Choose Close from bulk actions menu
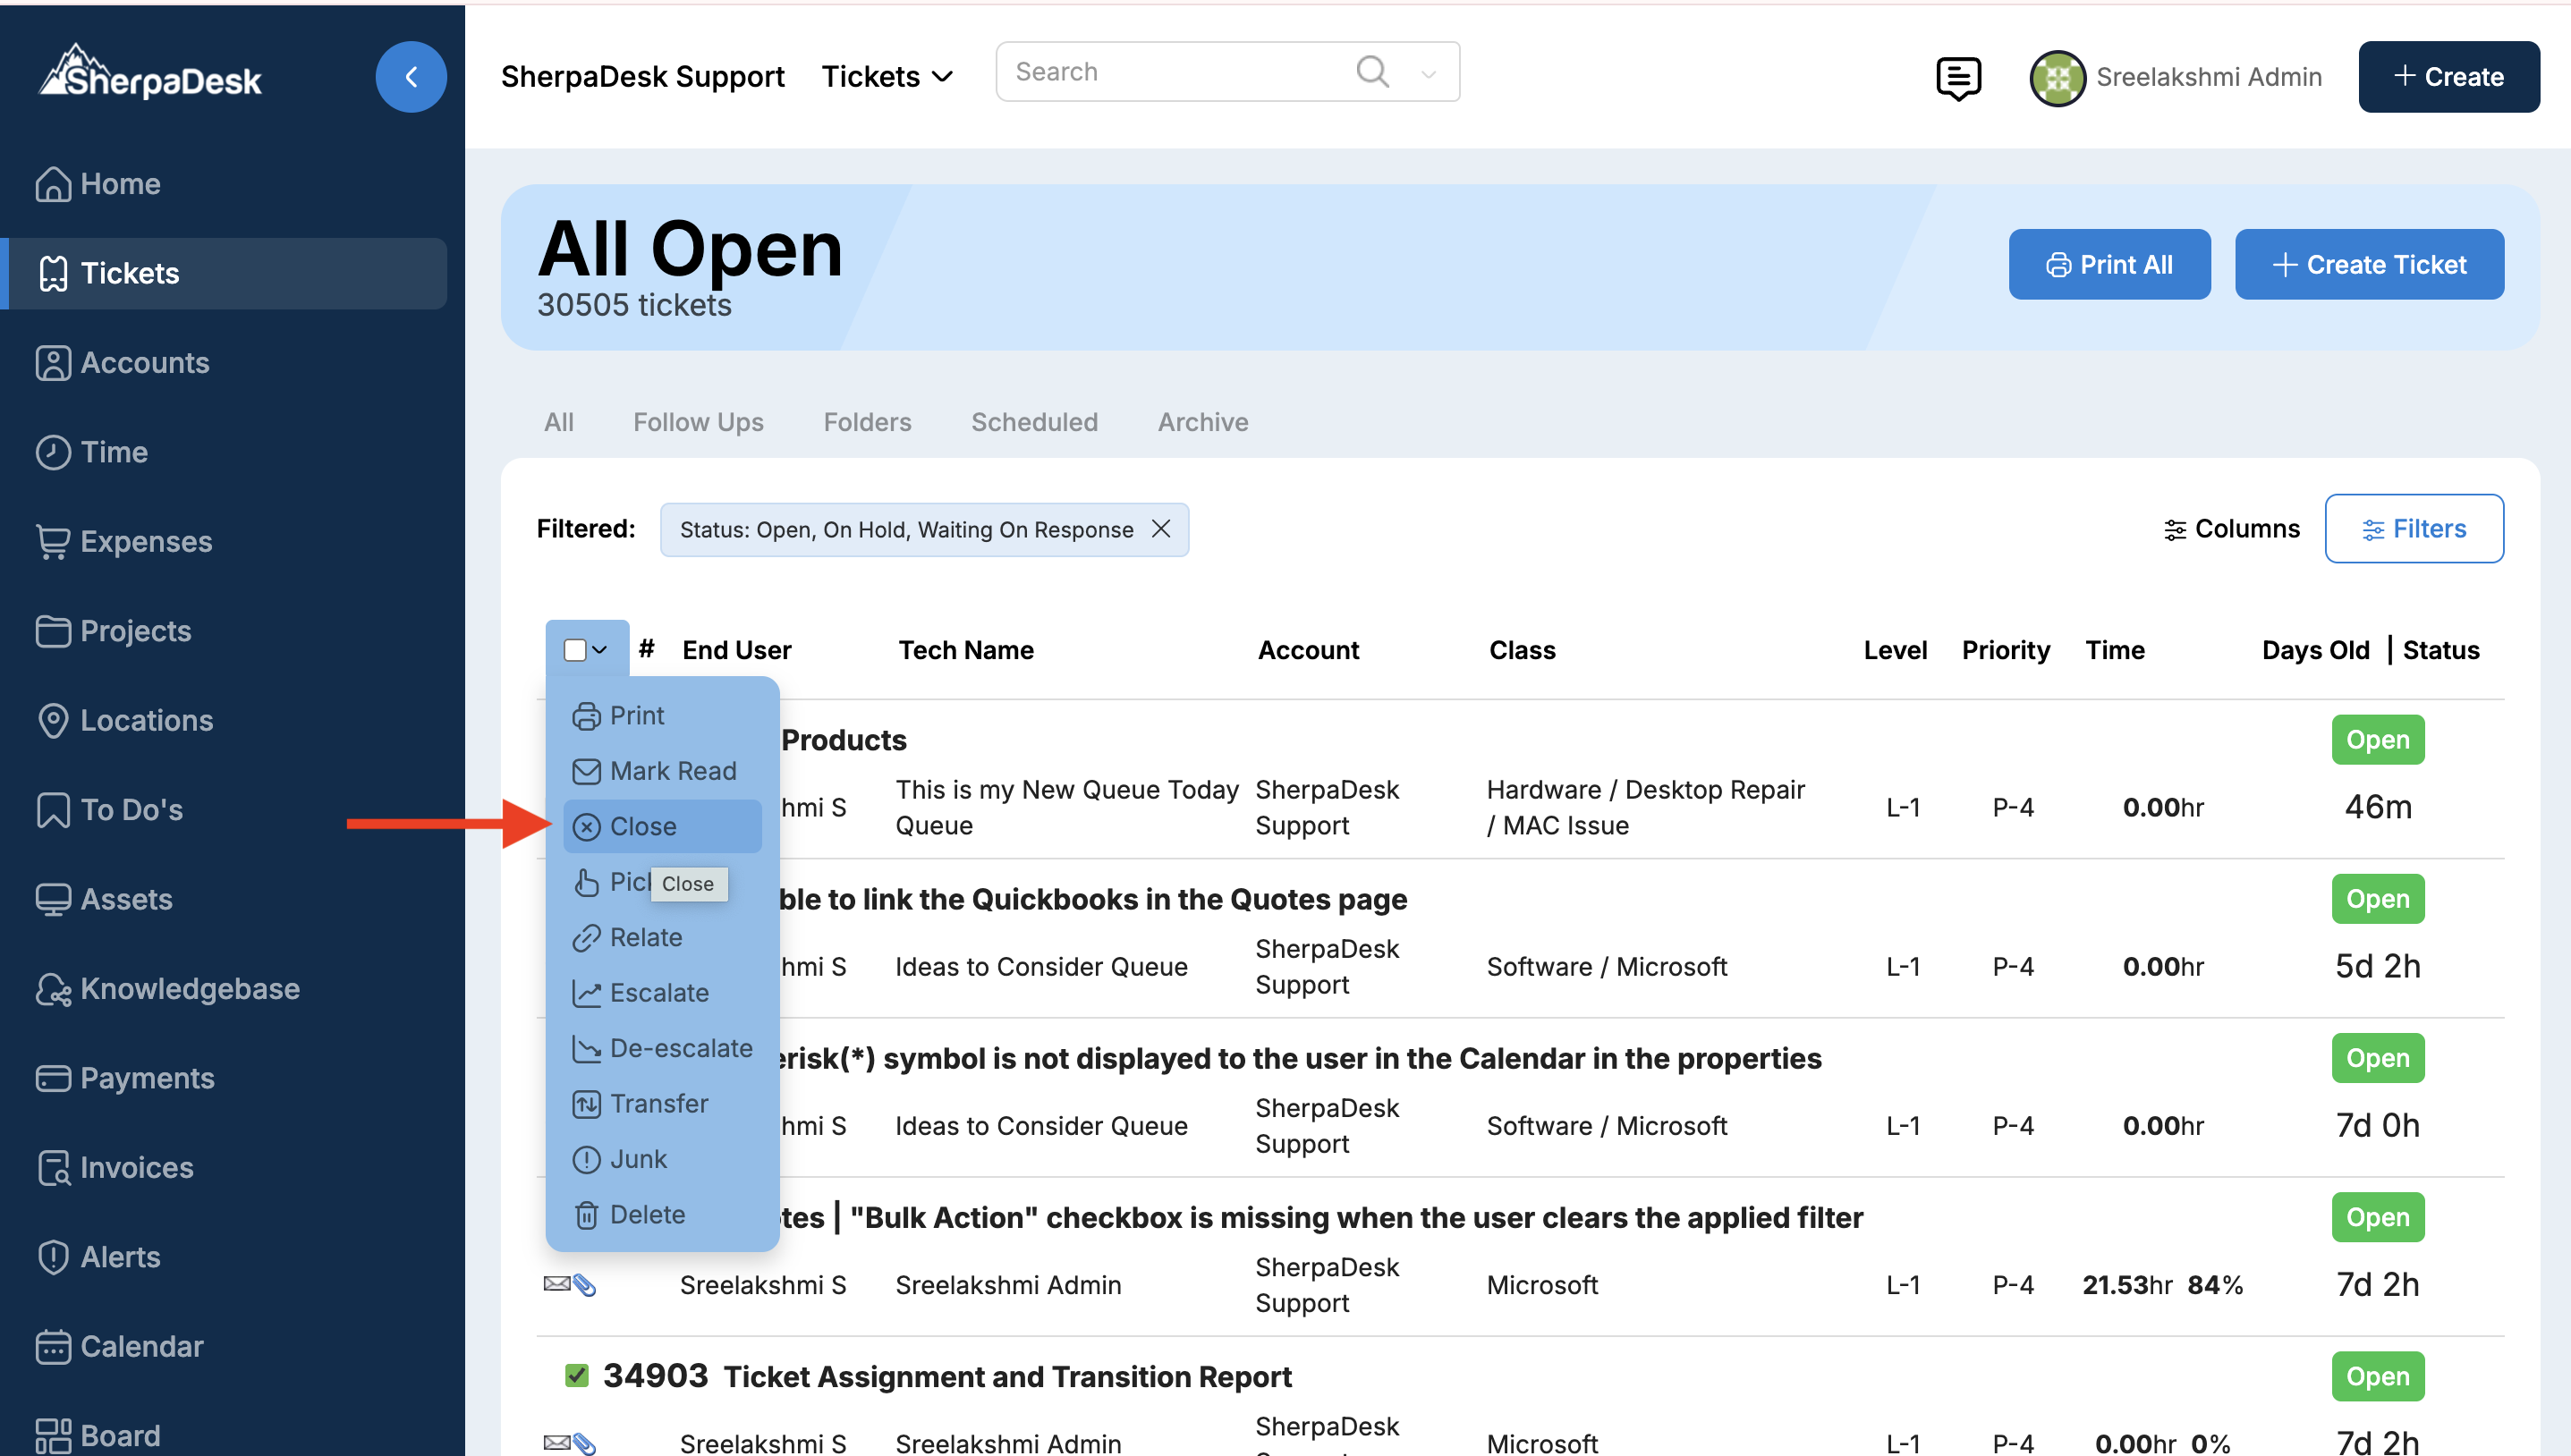This screenshot has width=2571, height=1456. tap(643, 826)
